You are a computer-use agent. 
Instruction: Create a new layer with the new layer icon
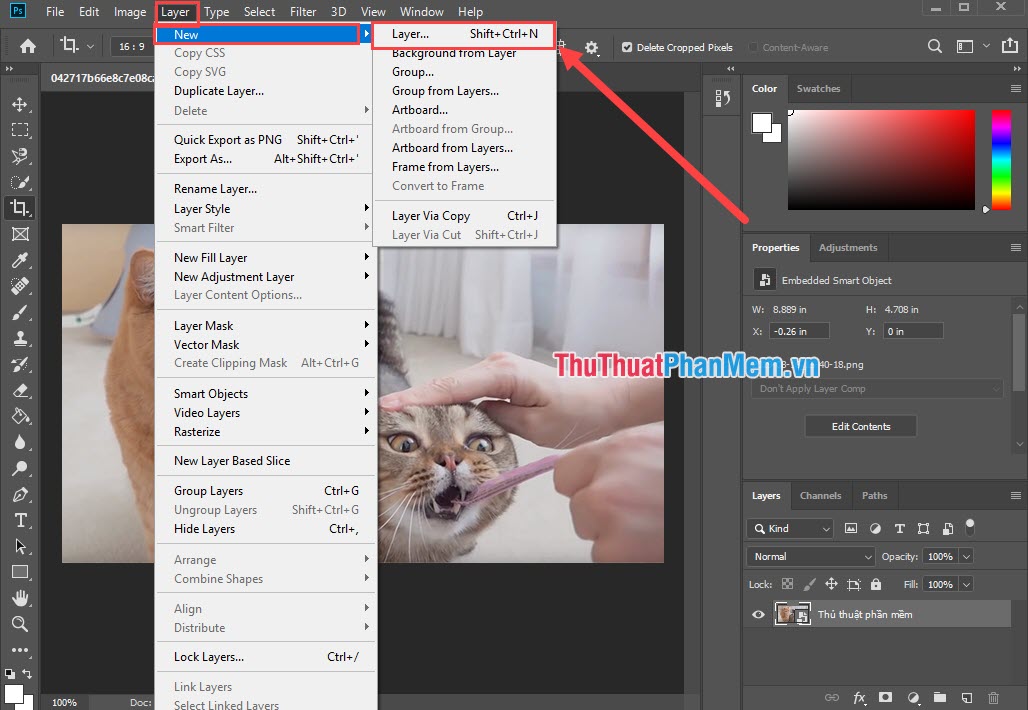coord(966,697)
